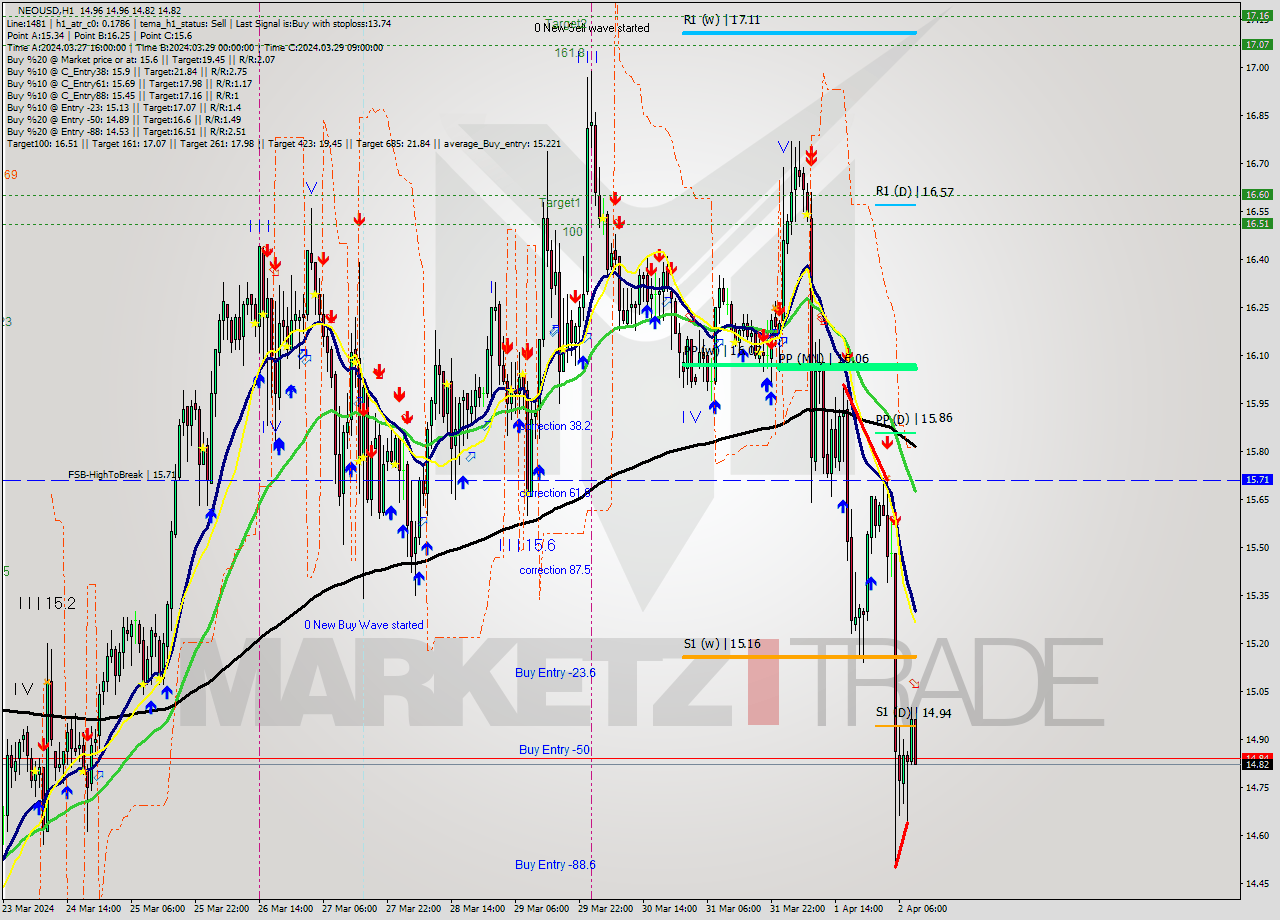The image size is (1280, 920).
Task: Click the 17.00 price axis tick
Action: [x=1256, y=68]
